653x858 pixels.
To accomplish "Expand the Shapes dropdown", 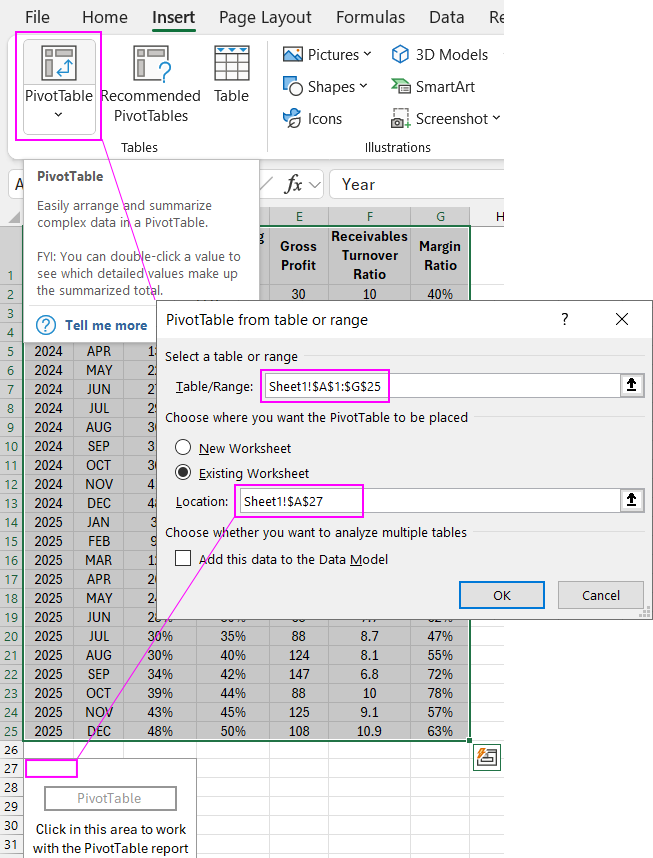I will point(363,87).
